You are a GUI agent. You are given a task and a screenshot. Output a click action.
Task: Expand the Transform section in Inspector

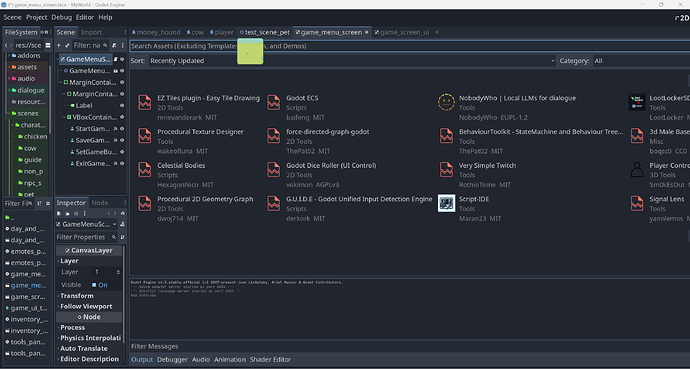click(77, 296)
